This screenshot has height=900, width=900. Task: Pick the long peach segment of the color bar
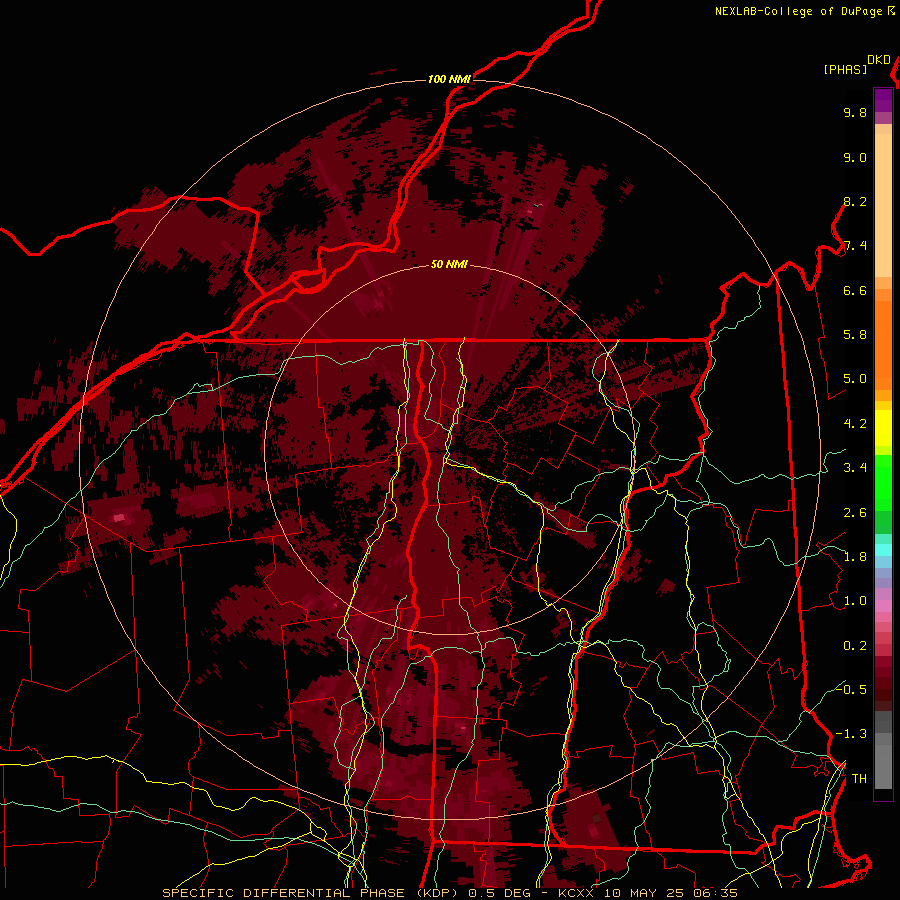point(883,206)
